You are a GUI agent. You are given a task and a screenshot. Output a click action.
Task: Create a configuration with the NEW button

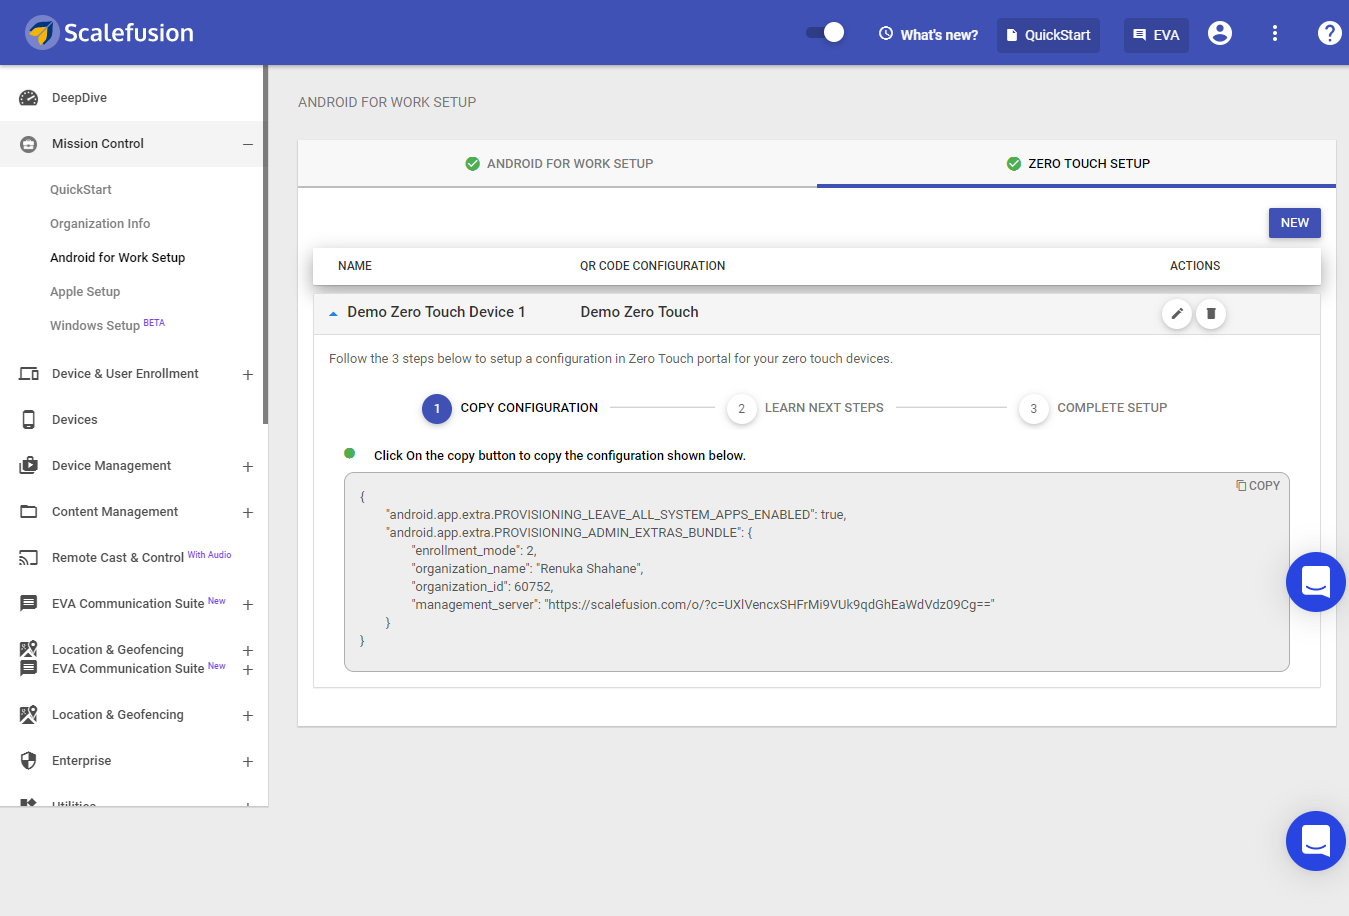pyautogui.click(x=1294, y=222)
